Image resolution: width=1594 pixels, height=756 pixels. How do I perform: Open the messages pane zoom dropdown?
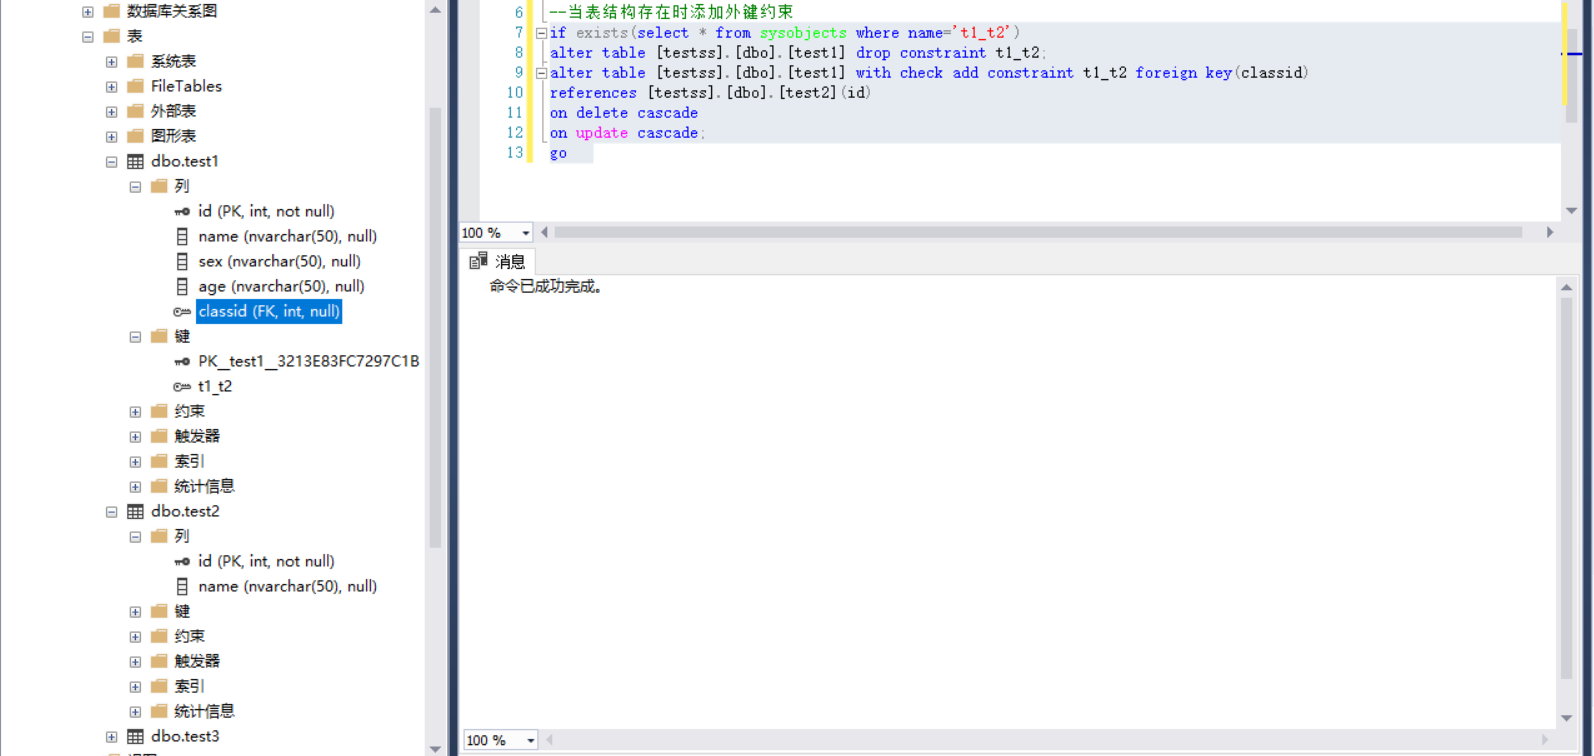point(530,740)
